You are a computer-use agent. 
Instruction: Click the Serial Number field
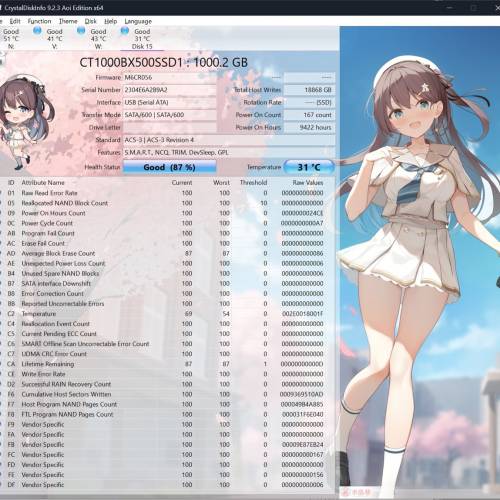pyautogui.click(x=170, y=90)
